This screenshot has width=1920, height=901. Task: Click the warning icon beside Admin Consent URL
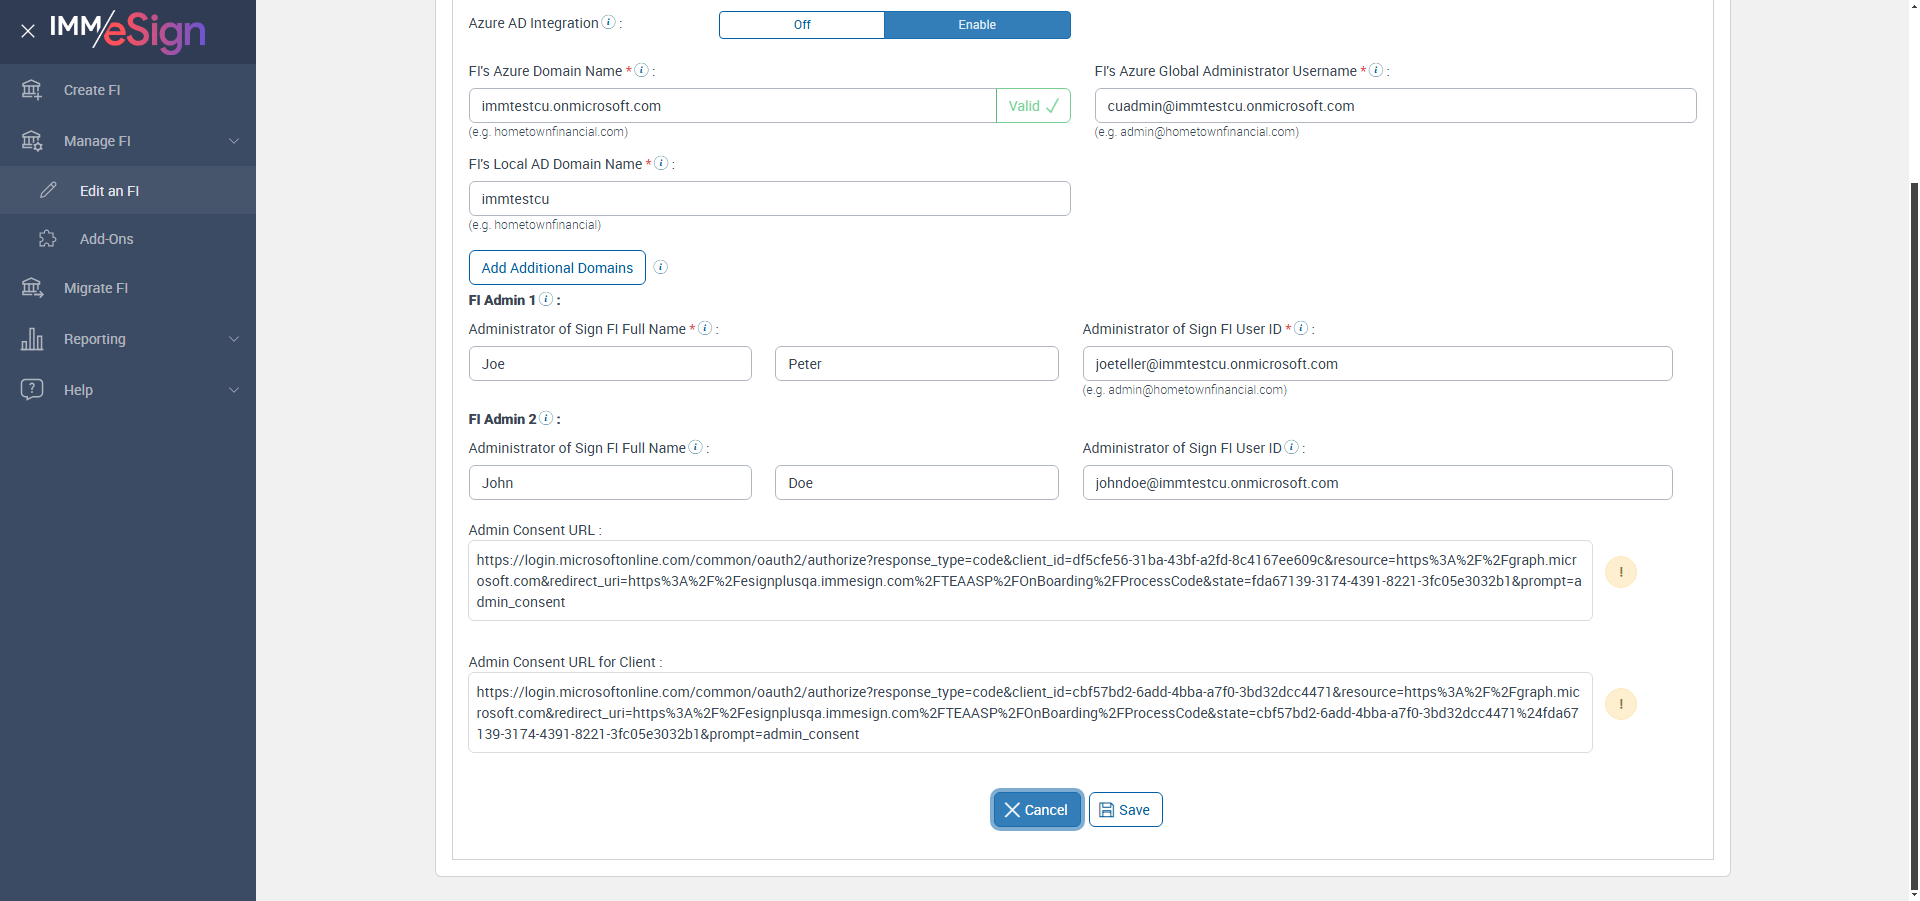[x=1620, y=572]
